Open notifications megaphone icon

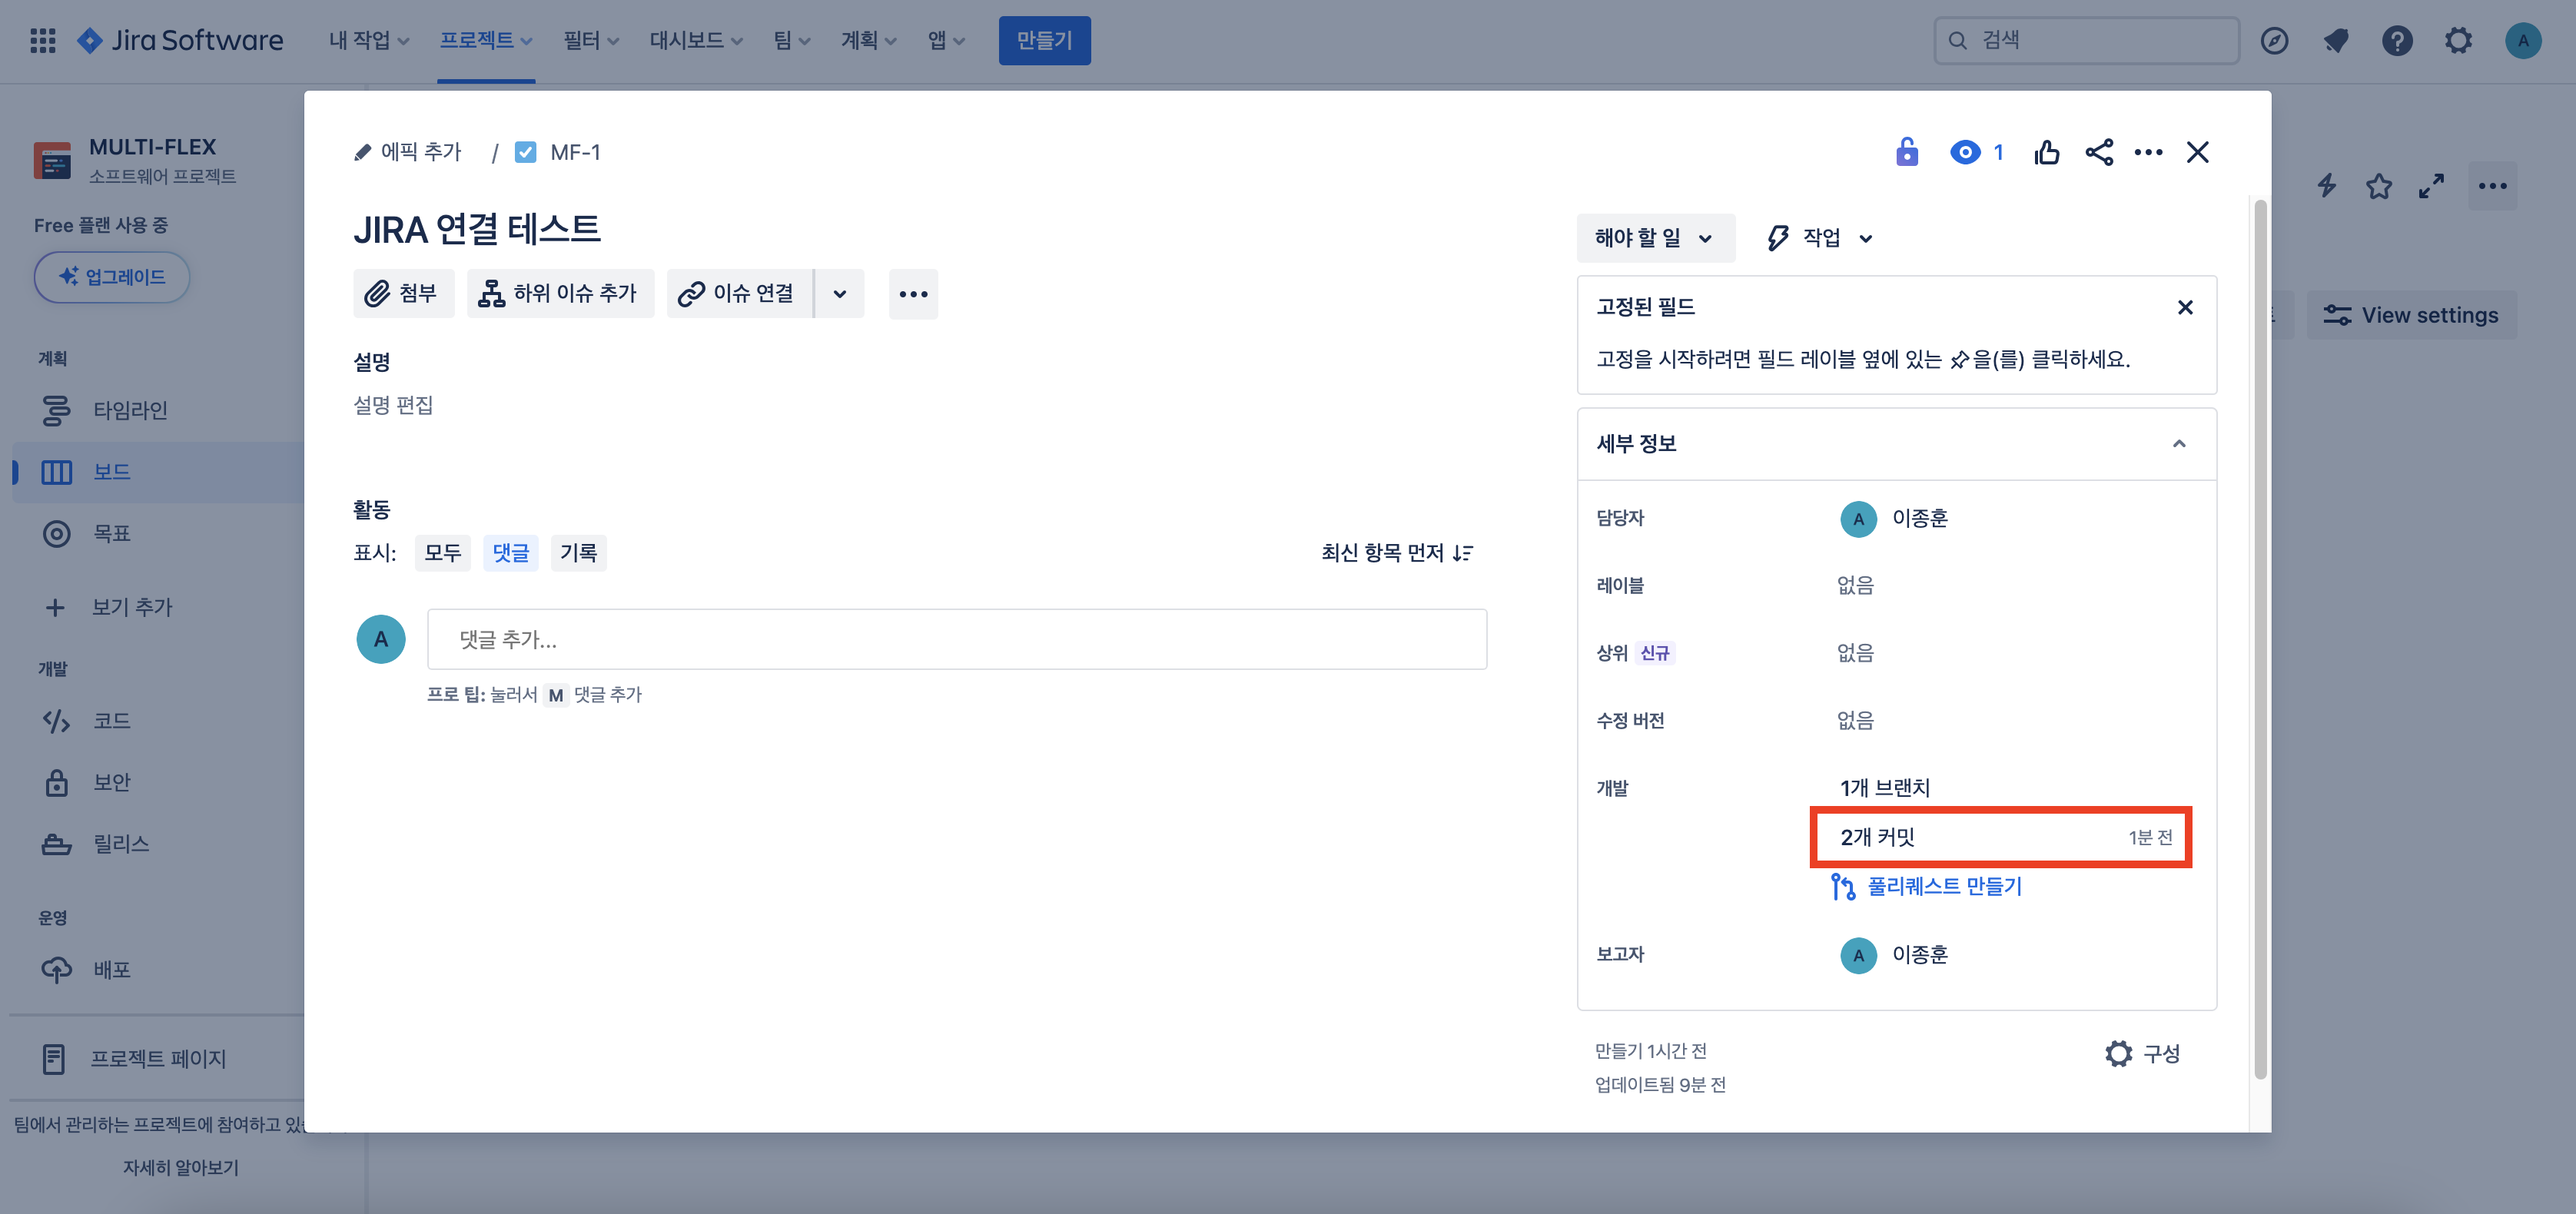point(2336,41)
